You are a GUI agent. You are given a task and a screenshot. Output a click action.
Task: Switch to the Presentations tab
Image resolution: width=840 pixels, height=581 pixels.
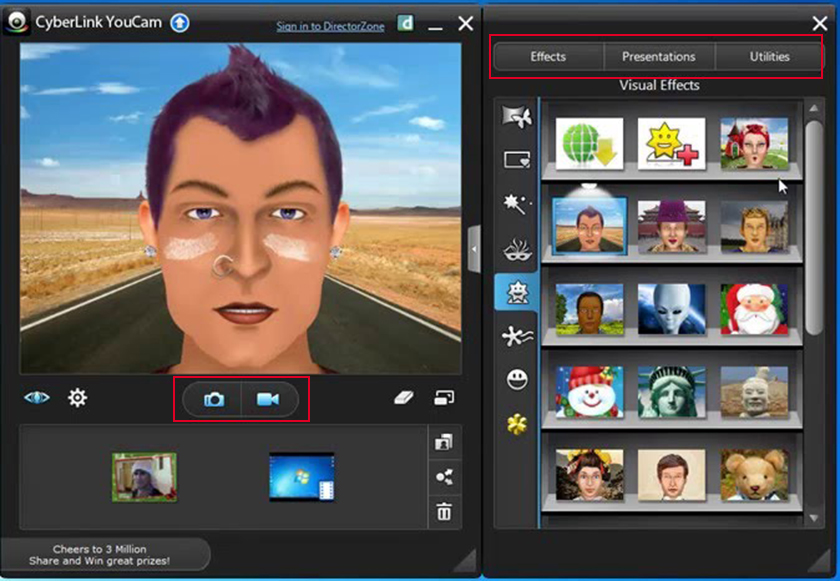[659, 57]
